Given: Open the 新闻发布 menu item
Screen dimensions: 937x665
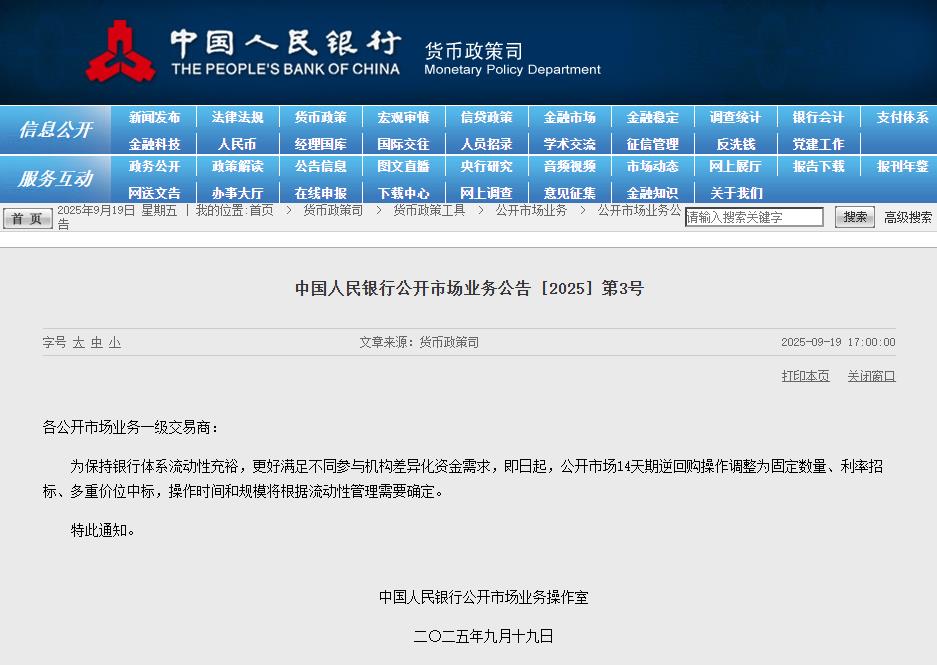Looking at the screenshot, I should click(x=154, y=117).
